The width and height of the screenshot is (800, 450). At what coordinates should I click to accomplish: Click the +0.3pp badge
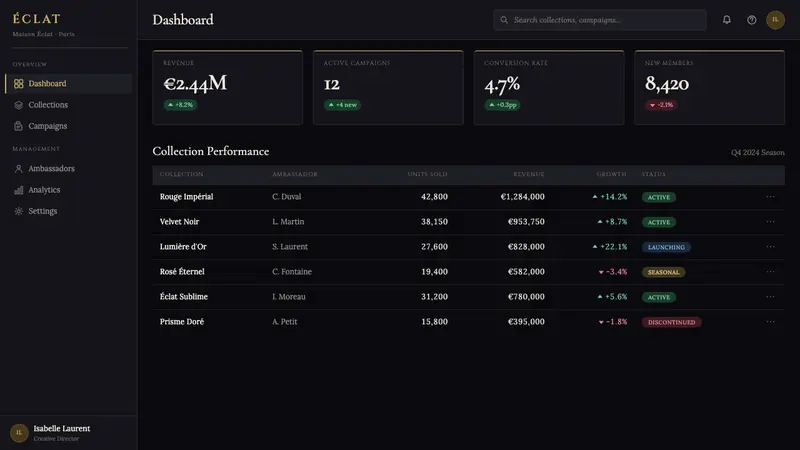click(503, 105)
